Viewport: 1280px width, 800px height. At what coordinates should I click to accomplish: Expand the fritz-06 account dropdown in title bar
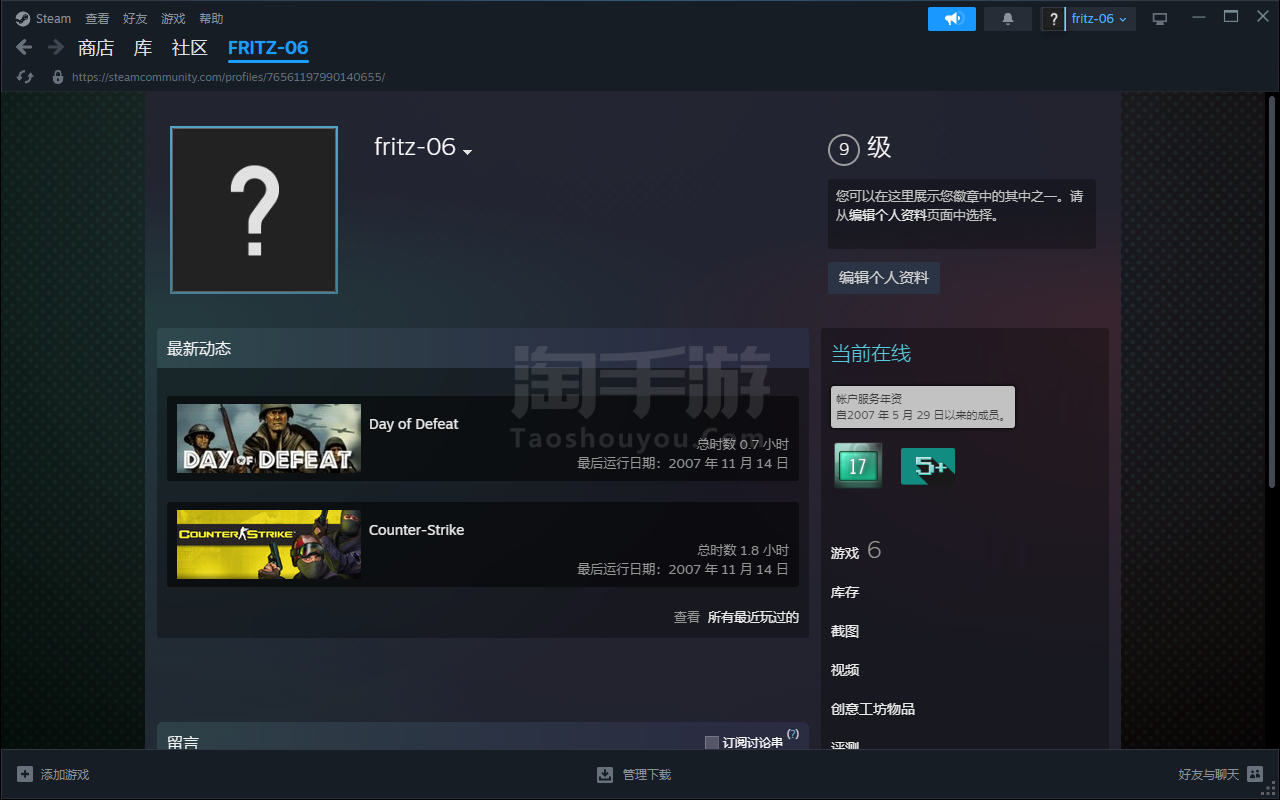[x=1099, y=19]
